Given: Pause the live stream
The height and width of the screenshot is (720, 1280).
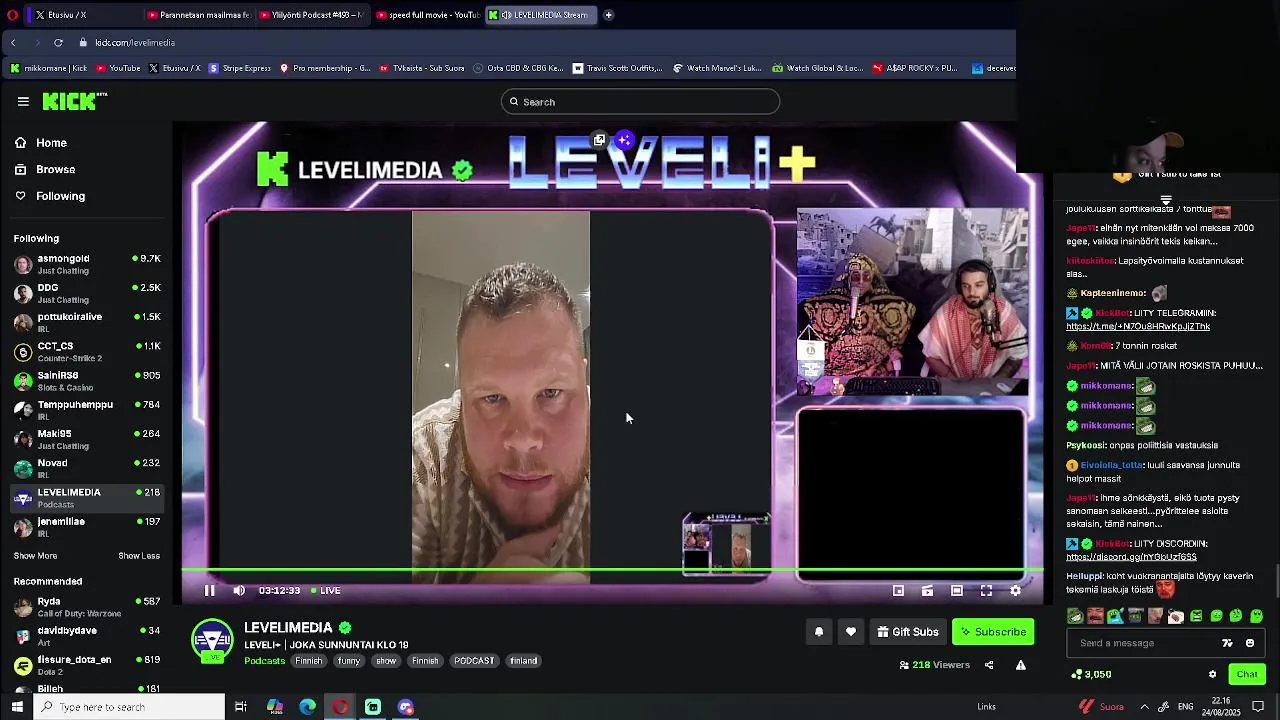Looking at the screenshot, I should pyautogui.click(x=210, y=590).
